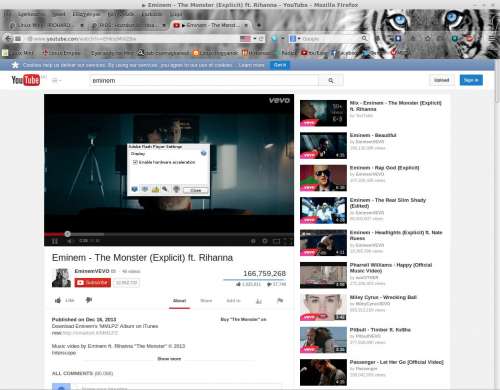Click the vevo logo on the video
The width and height of the screenshot is (500, 390).
[x=279, y=100]
